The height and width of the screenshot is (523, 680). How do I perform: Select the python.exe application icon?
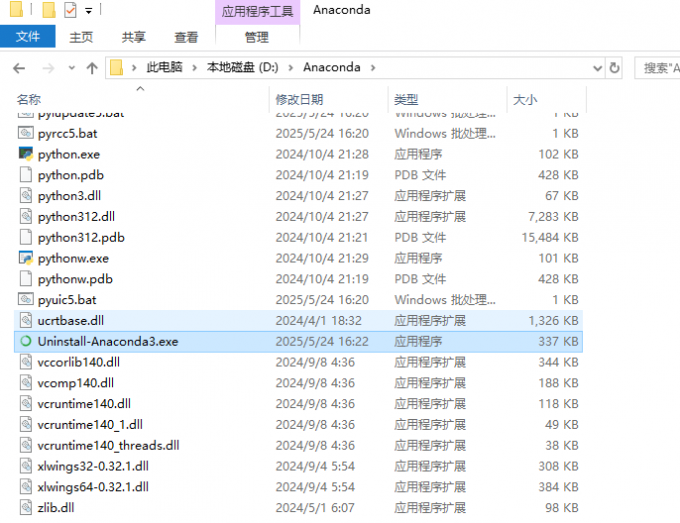26,154
